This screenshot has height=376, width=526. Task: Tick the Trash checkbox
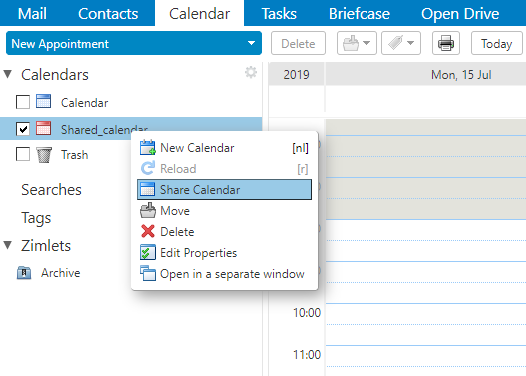[x=23, y=154]
